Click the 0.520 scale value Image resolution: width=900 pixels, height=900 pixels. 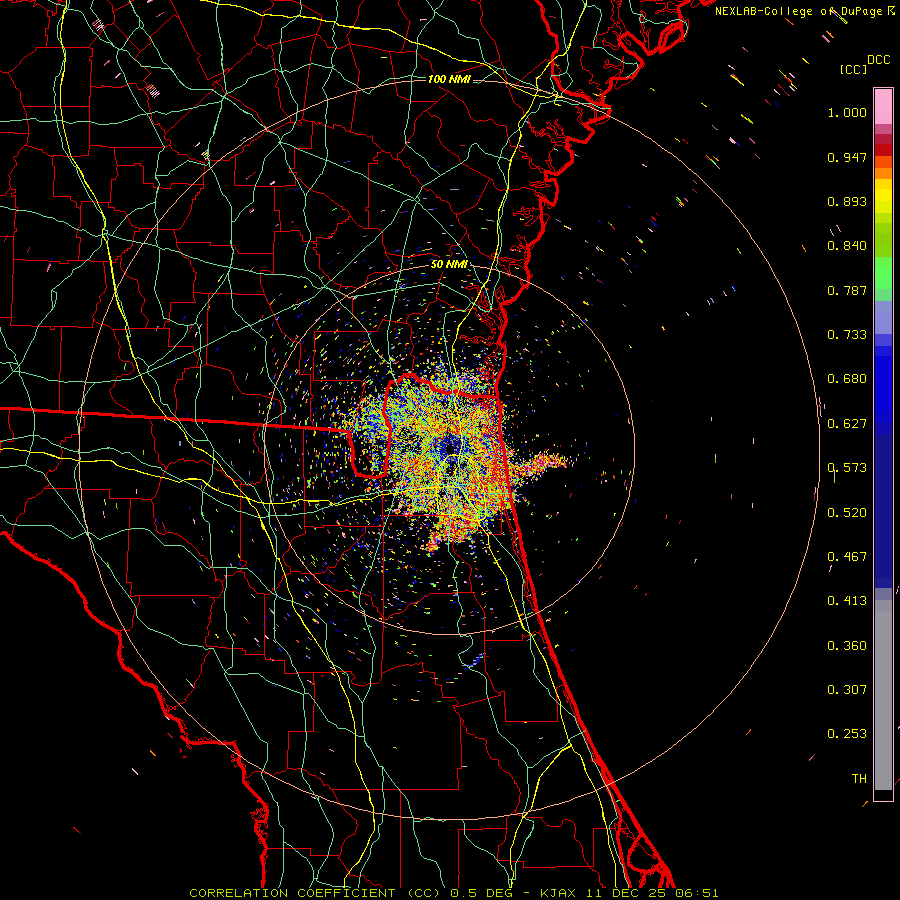tap(847, 513)
